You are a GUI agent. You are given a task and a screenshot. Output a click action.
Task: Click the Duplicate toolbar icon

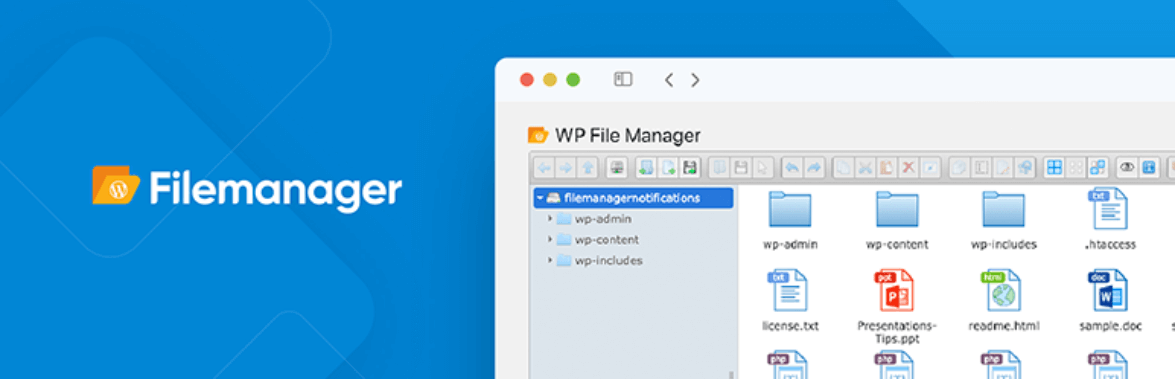959,168
